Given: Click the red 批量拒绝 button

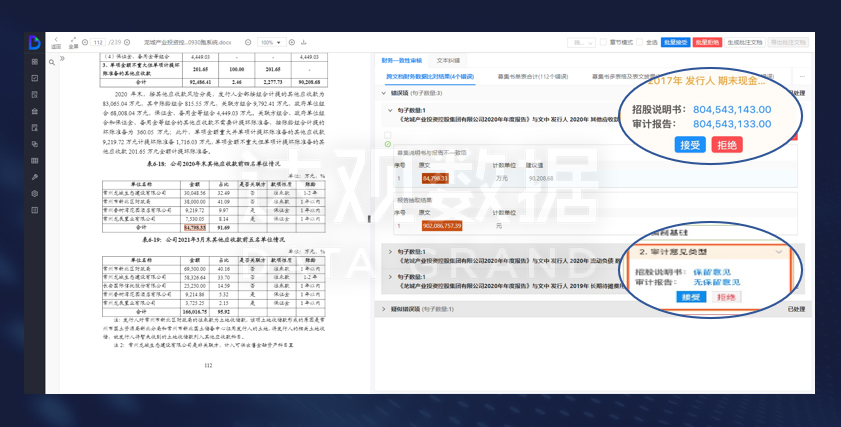Looking at the screenshot, I should (707, 42).
